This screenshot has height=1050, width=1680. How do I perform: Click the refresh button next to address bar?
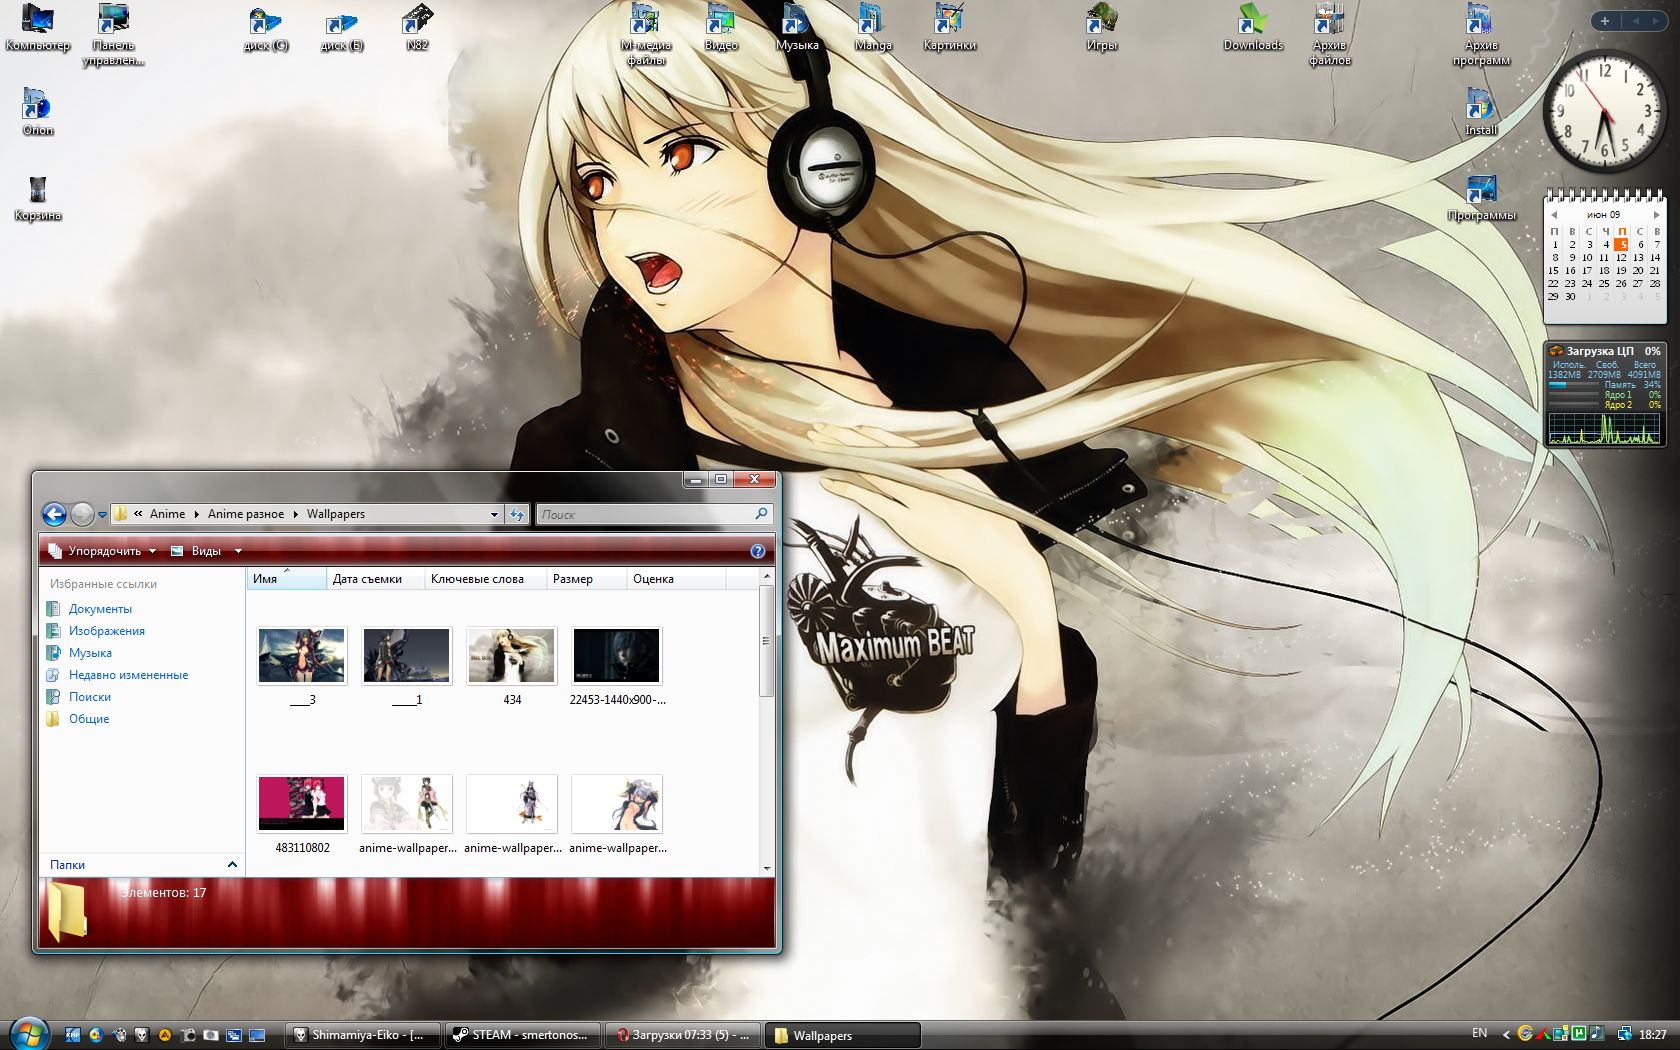[517, 514]
